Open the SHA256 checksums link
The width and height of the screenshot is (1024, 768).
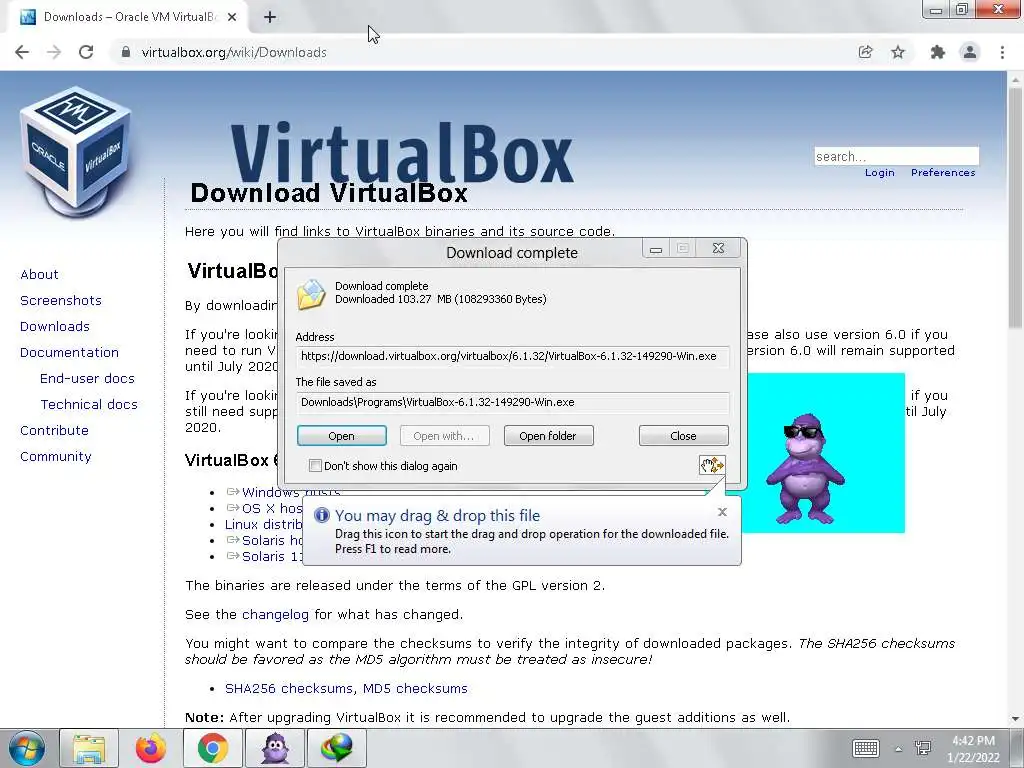pyautogui.click(x=289, y=688)
